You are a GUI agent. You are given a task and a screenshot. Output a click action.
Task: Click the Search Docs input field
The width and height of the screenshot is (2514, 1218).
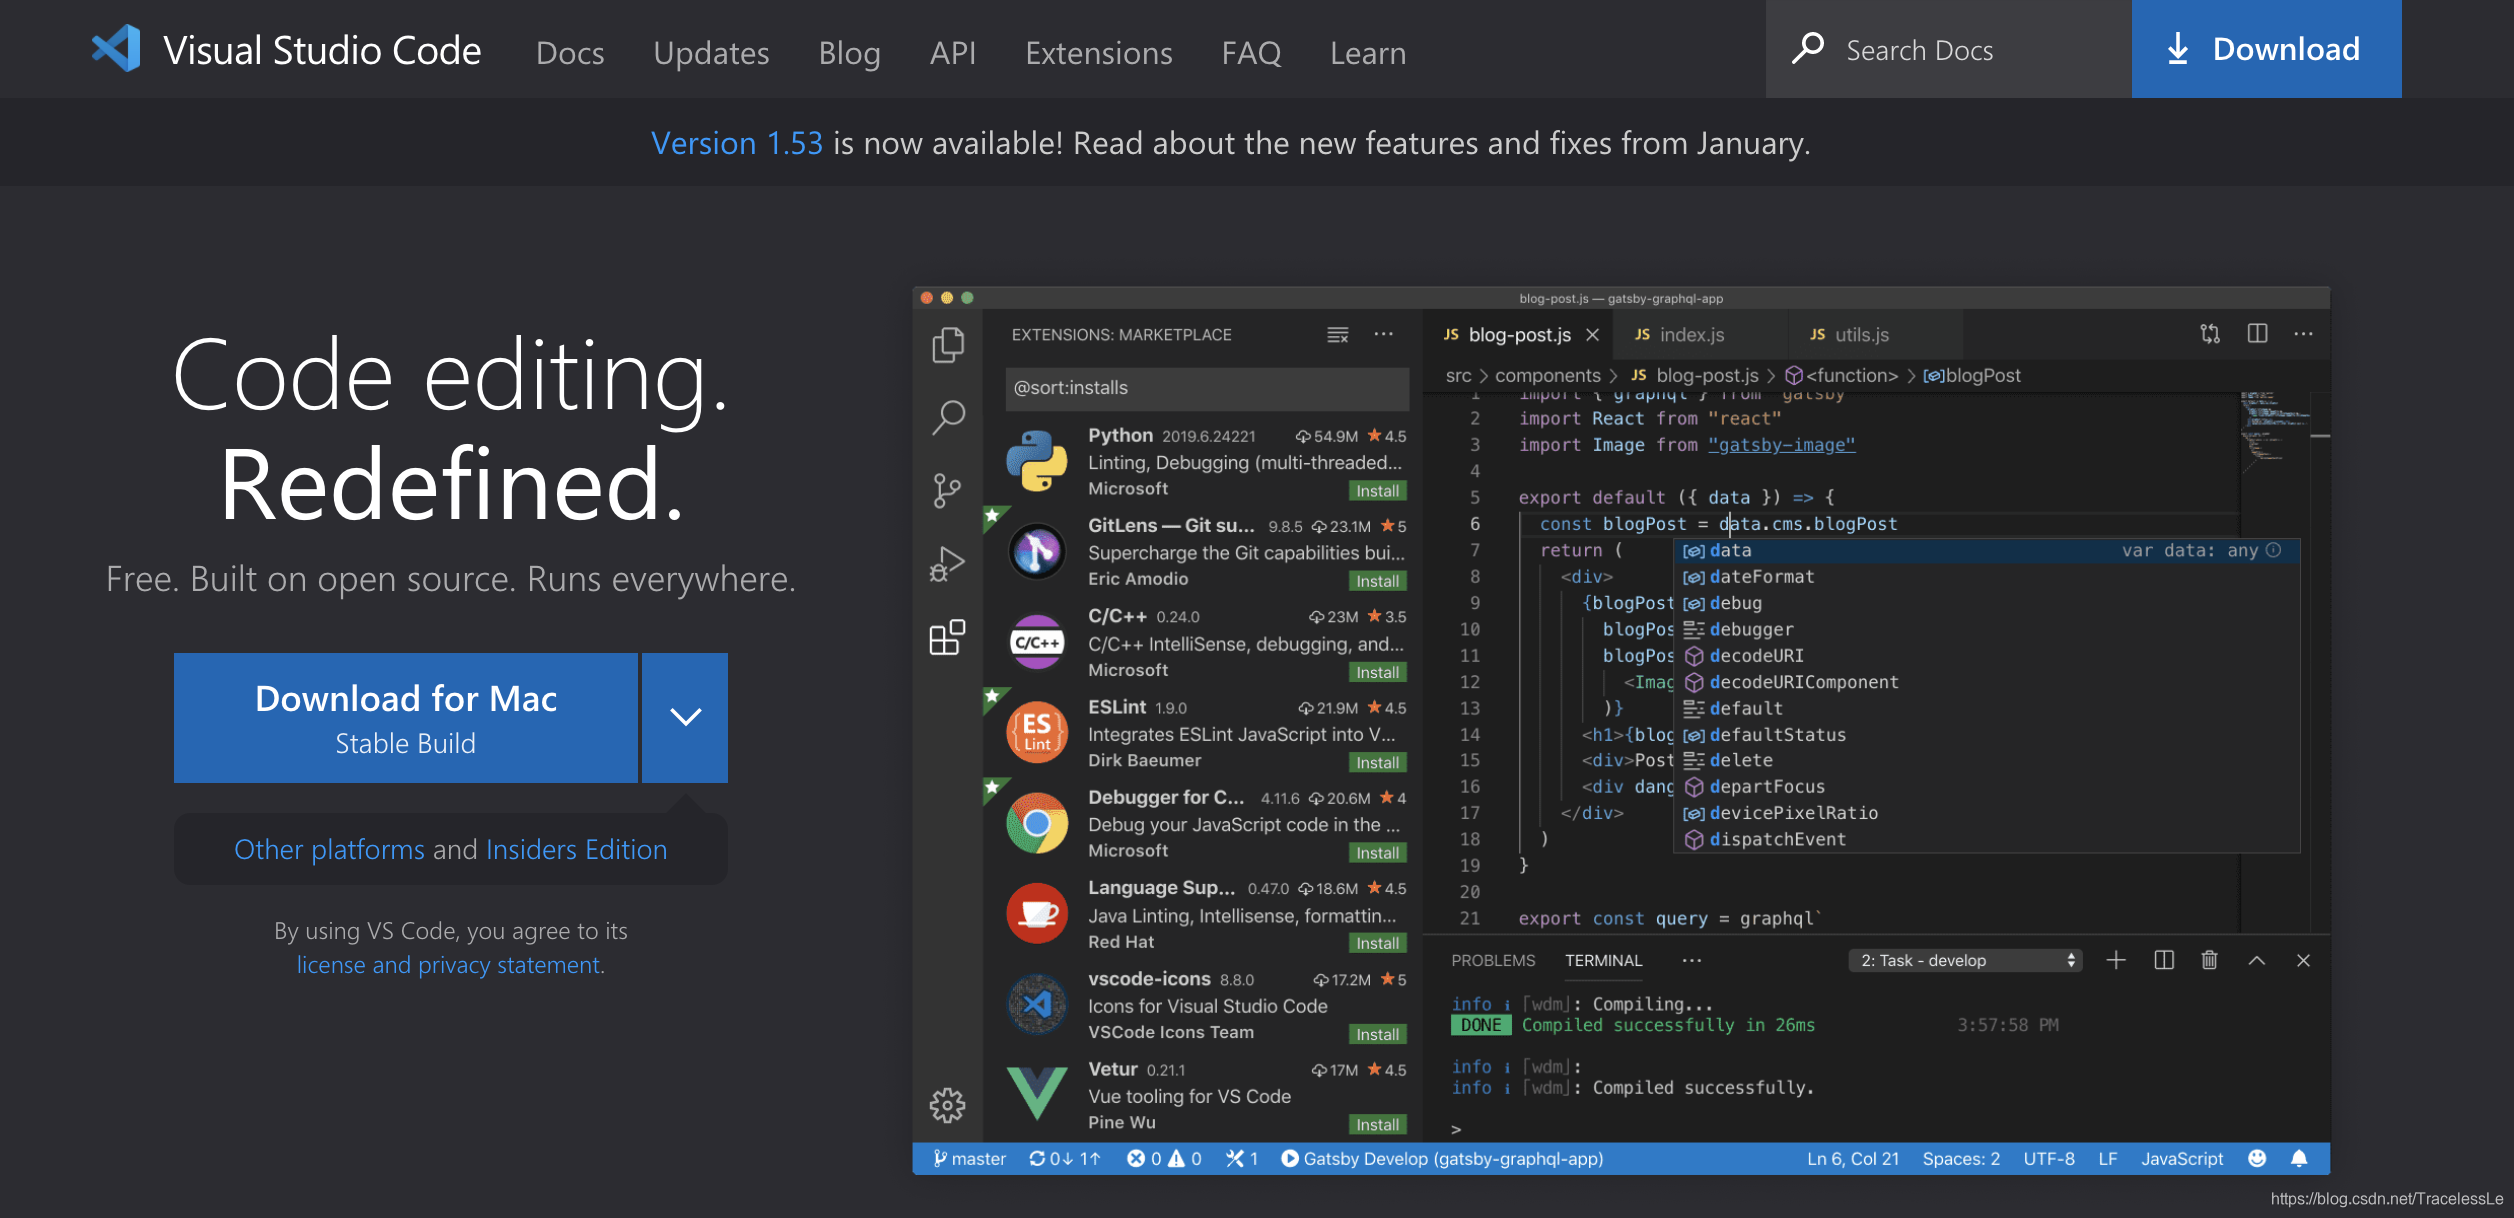coord(1948,48)
